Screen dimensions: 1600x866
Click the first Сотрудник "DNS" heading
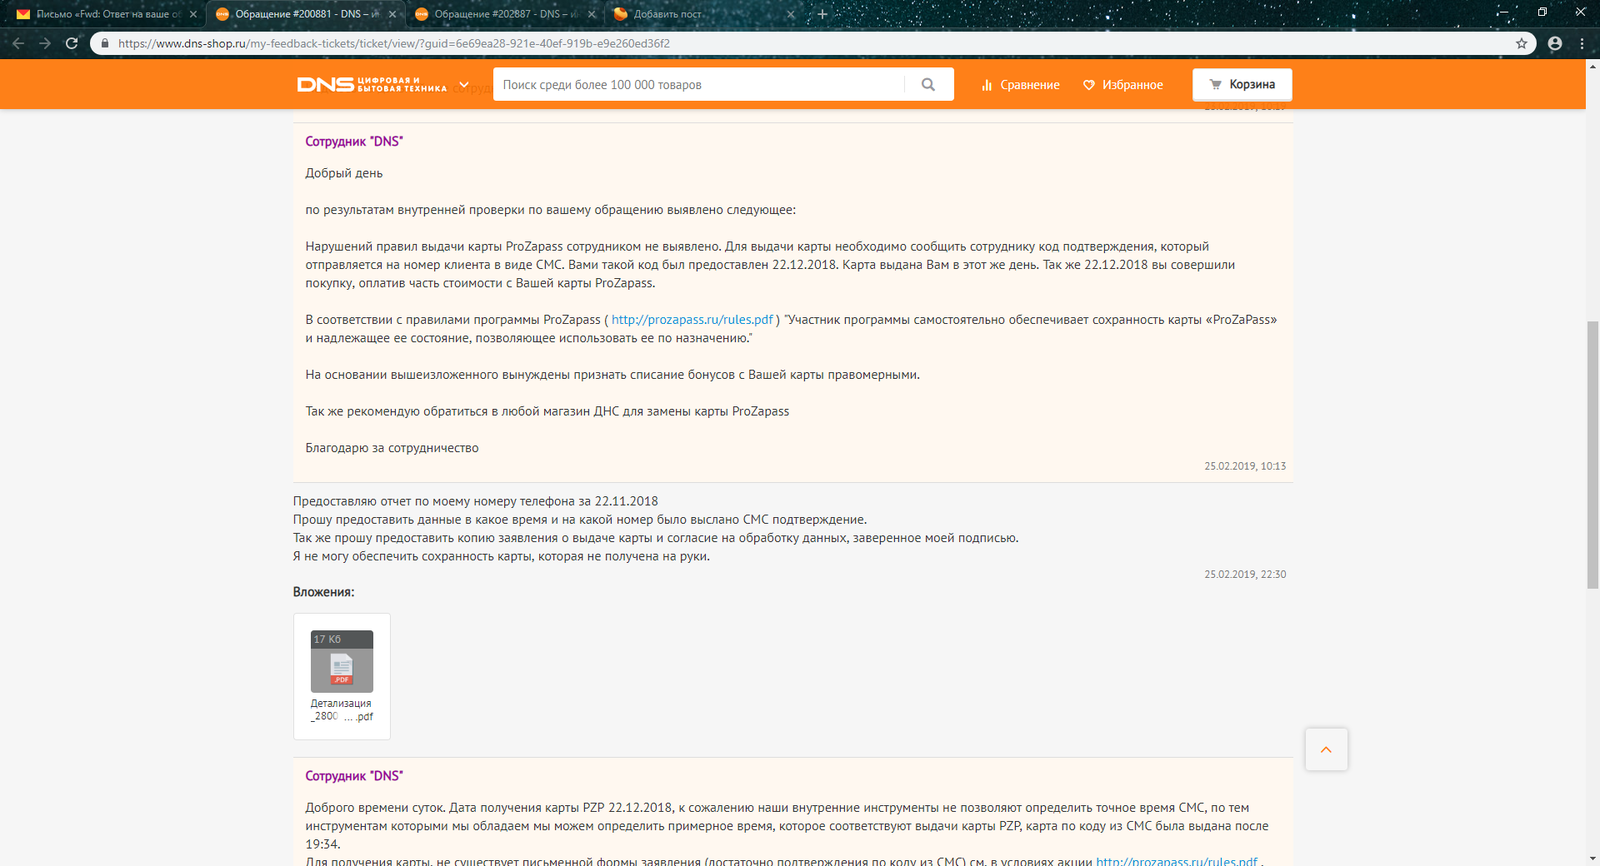(x=354, y=142)
